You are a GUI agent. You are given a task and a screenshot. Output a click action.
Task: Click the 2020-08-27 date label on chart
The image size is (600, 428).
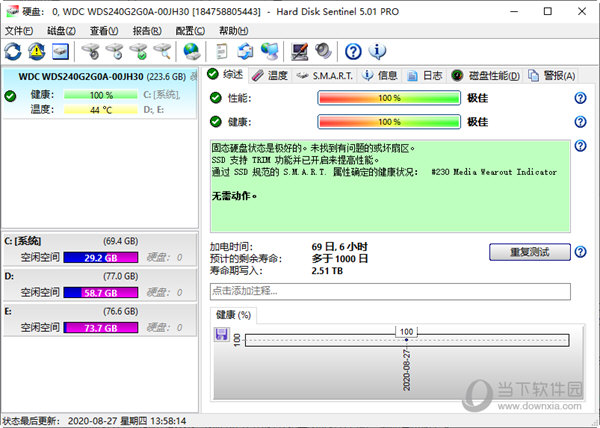point(406,369)
